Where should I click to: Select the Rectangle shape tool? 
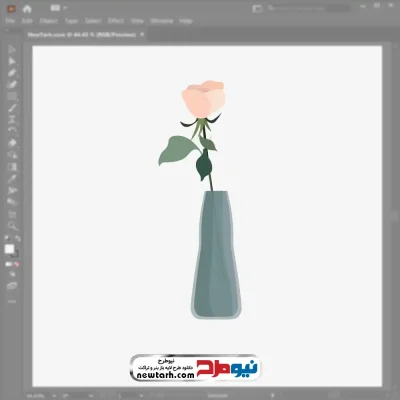click(12, 97)
